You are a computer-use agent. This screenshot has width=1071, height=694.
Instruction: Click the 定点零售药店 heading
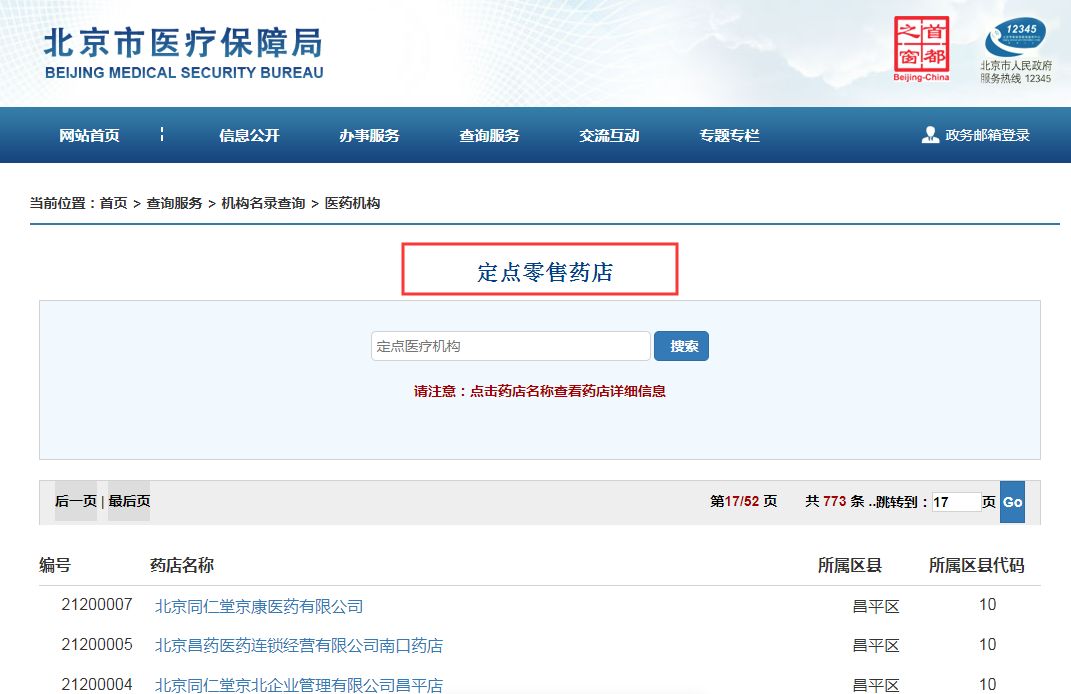(544, 272)
